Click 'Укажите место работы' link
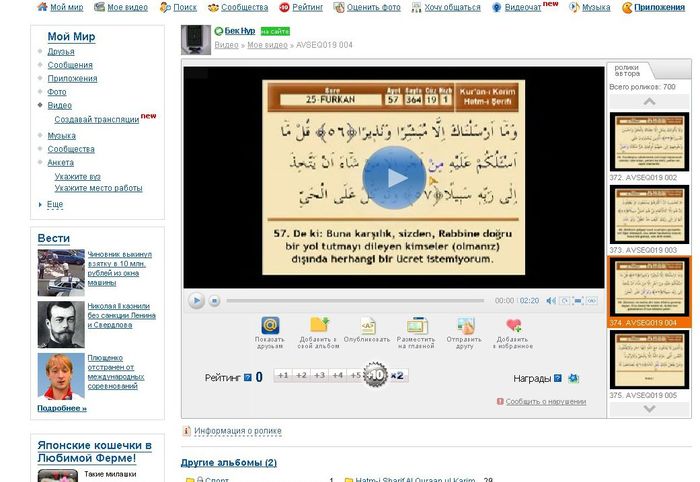The width and height of the screenshot is (700, 482). (99, 188)
